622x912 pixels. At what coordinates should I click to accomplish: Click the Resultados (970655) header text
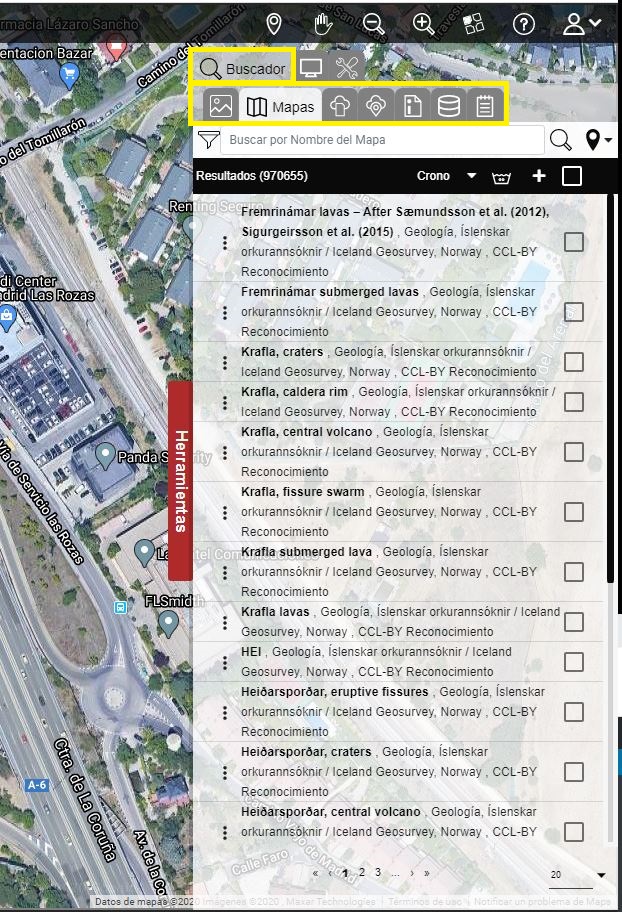[252, 176]
